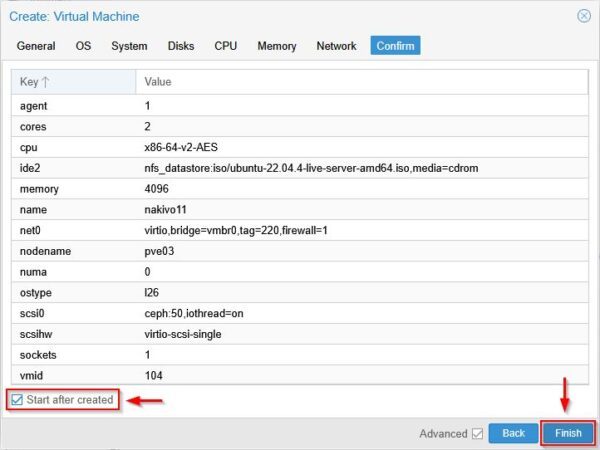Select the ostype value l26
Screen dimensions: 600x450
[x=151, y=292]
